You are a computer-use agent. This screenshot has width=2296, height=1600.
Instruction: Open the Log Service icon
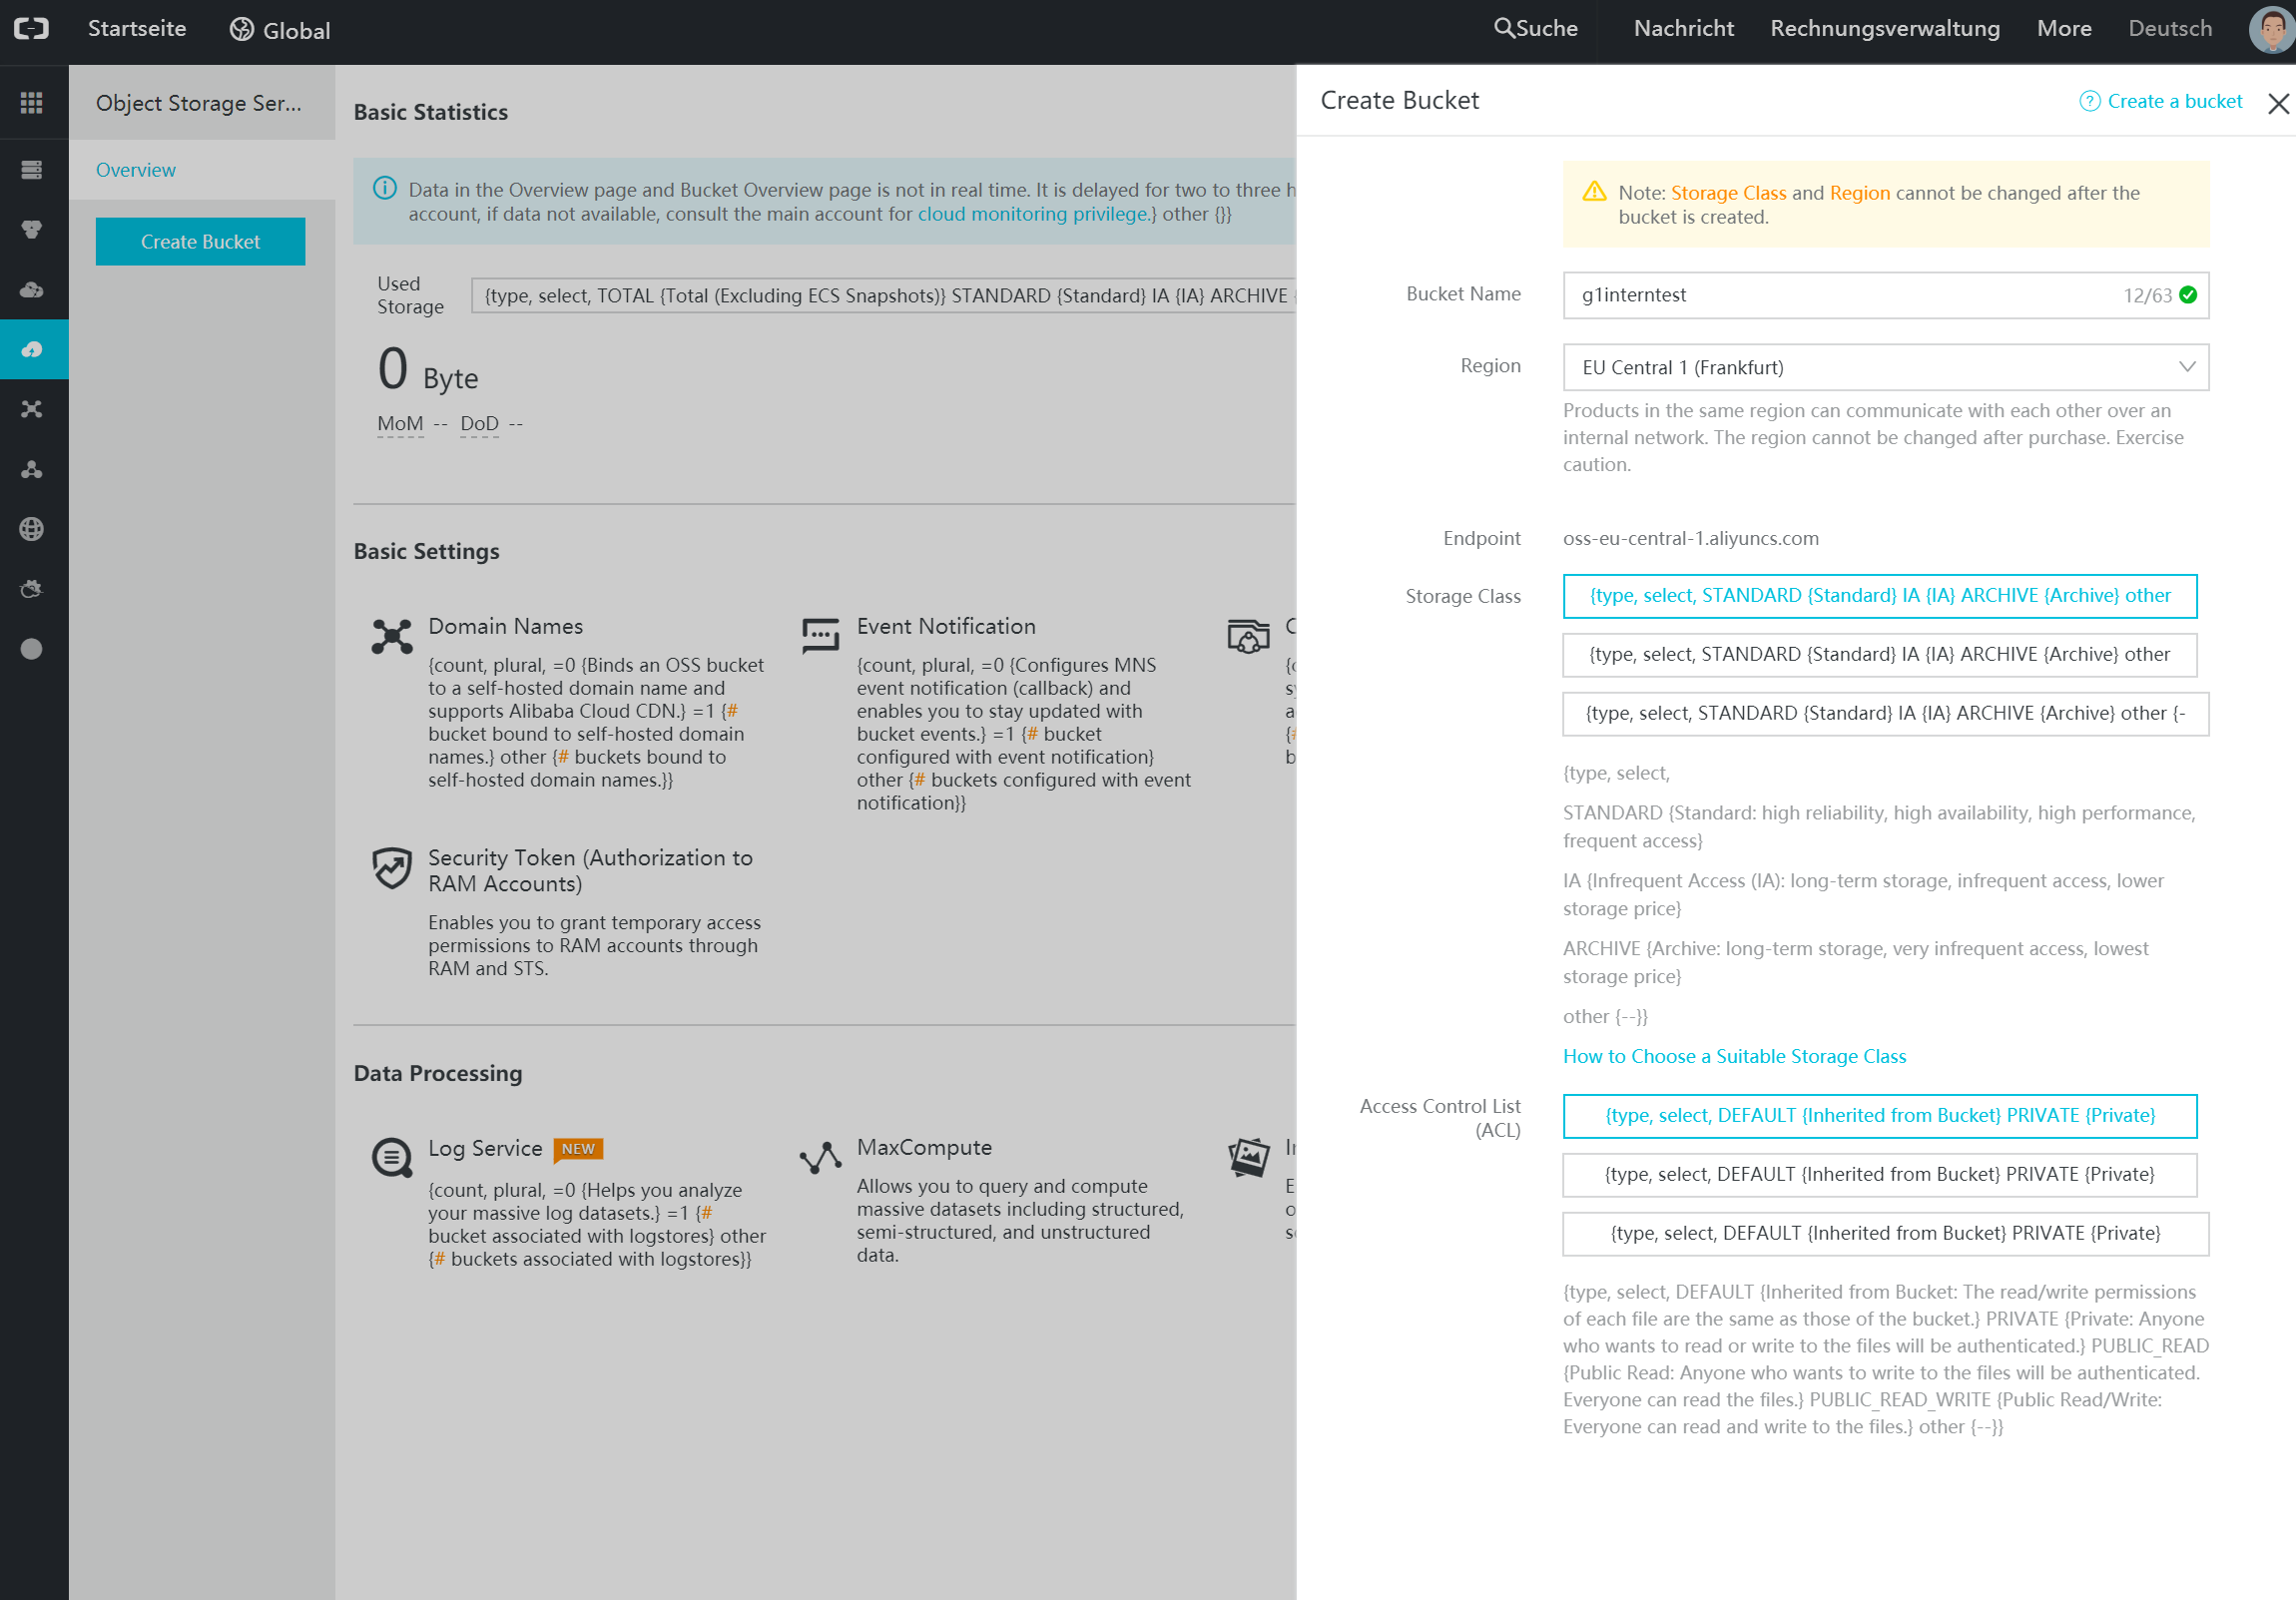(x=392, y=1157)
